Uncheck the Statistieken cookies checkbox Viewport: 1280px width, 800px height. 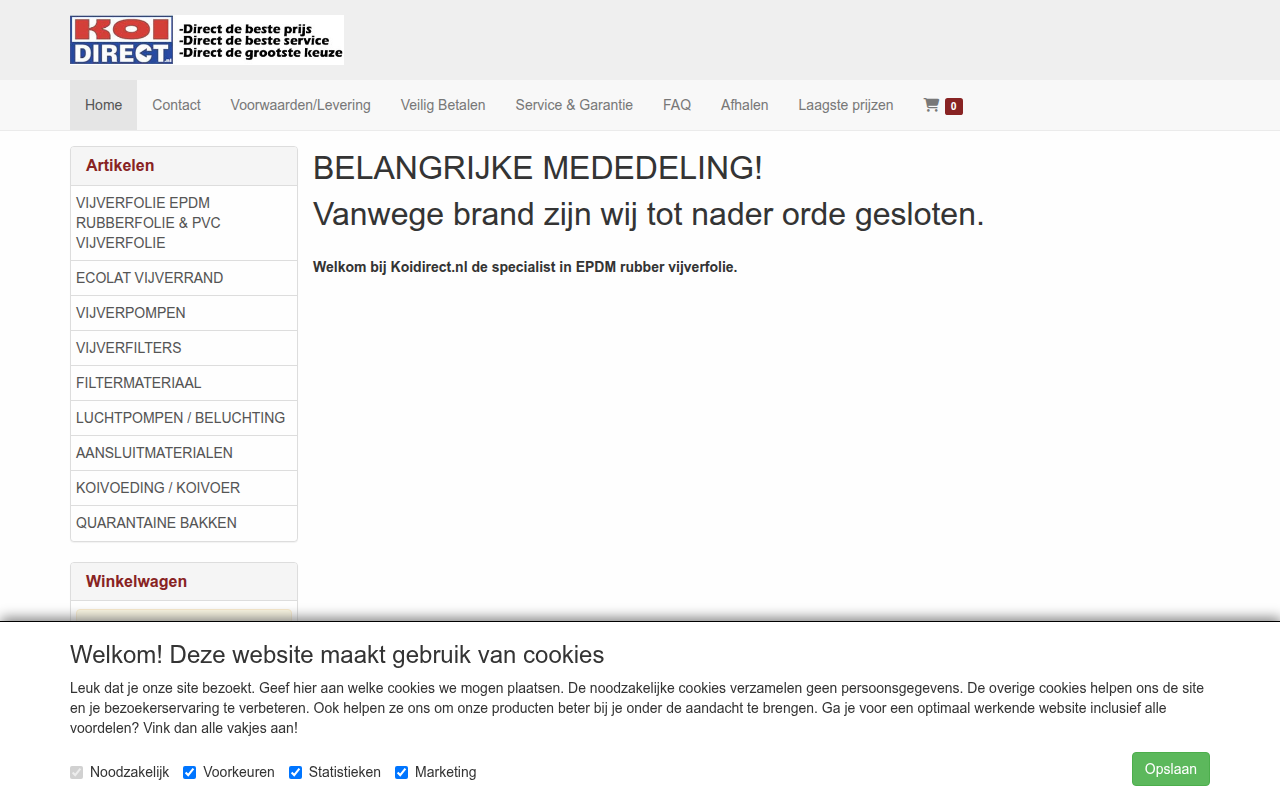pos(296,772)
